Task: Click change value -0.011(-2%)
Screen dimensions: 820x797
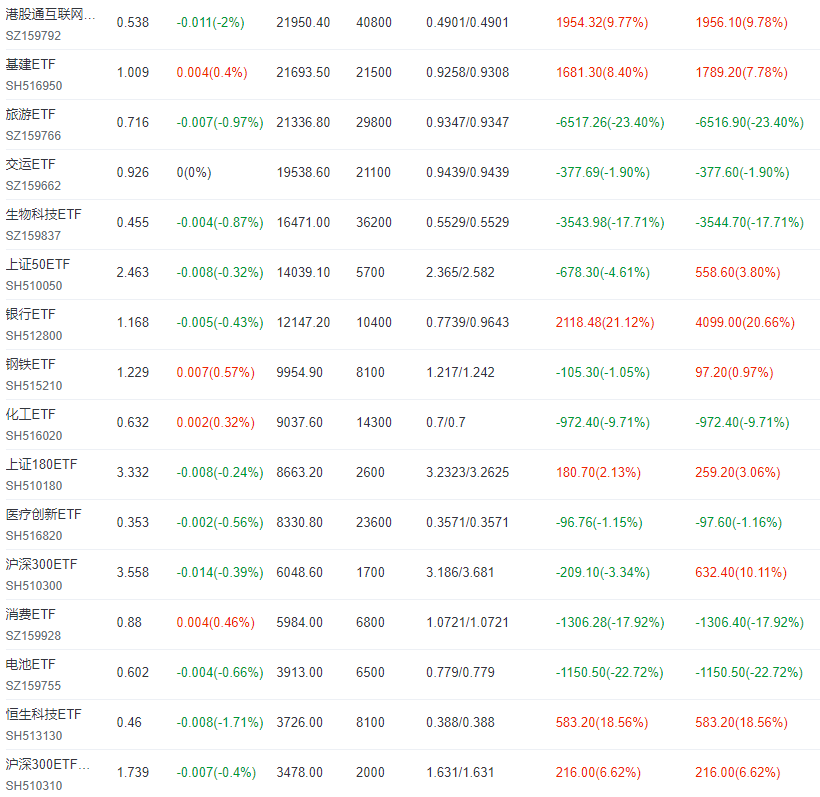Action: 211,22
